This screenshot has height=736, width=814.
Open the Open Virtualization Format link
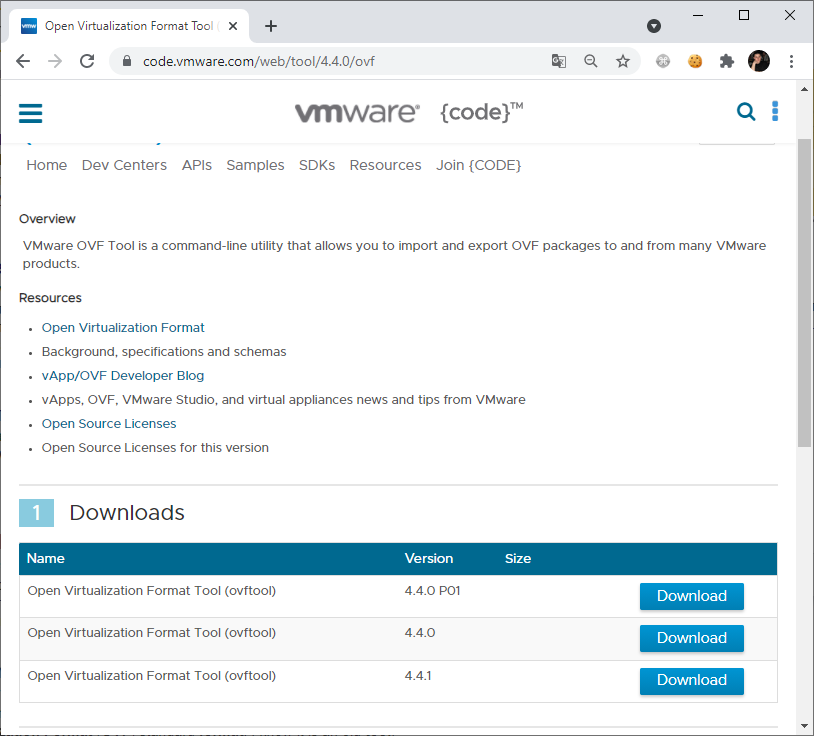pos(123,328)
